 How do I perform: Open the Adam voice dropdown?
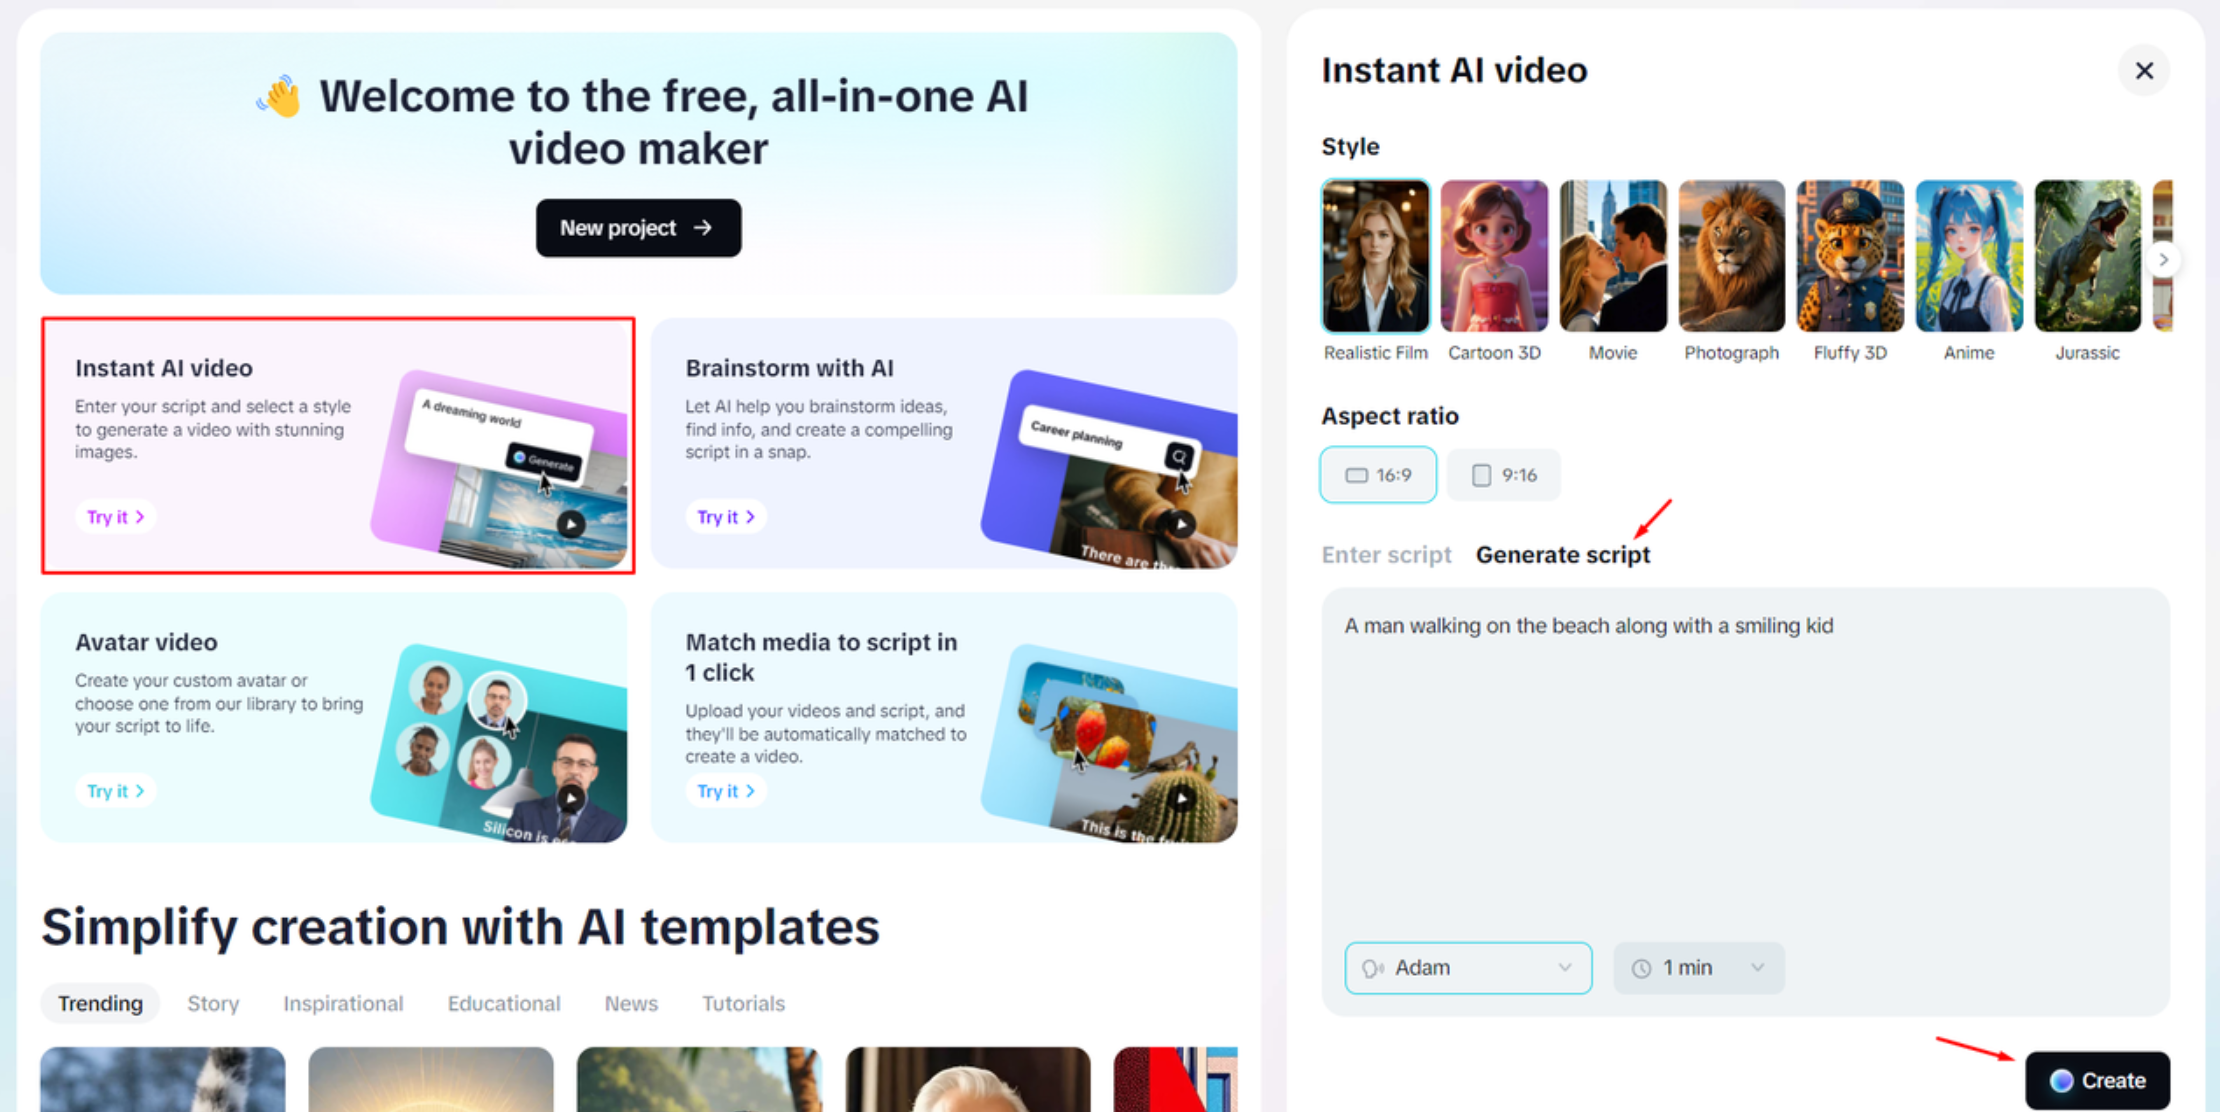tap(1467, 968)
